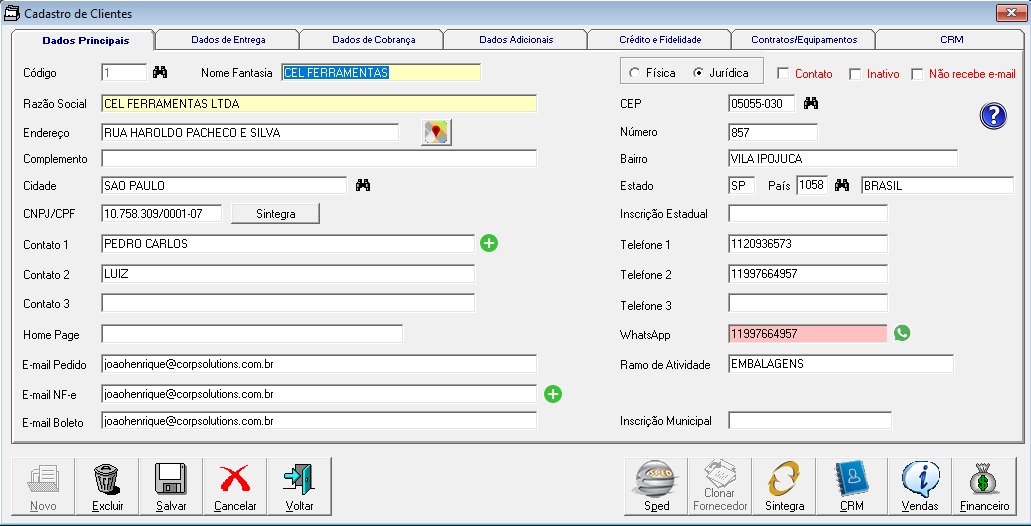This screenshot has height=526, width=1031.
Task: Click the Excluir trash can button
Action: (107, 486)
